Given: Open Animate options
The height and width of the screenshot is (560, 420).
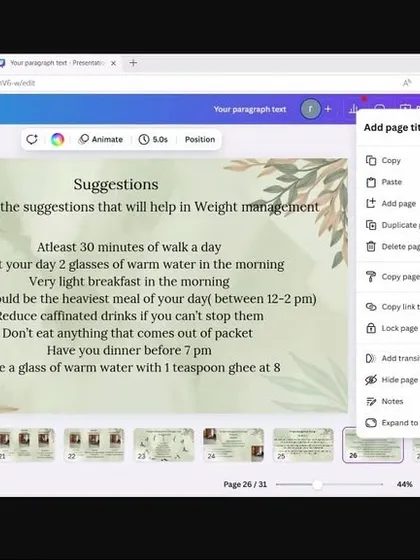Looking at the screenshot, I should [100, 139].
